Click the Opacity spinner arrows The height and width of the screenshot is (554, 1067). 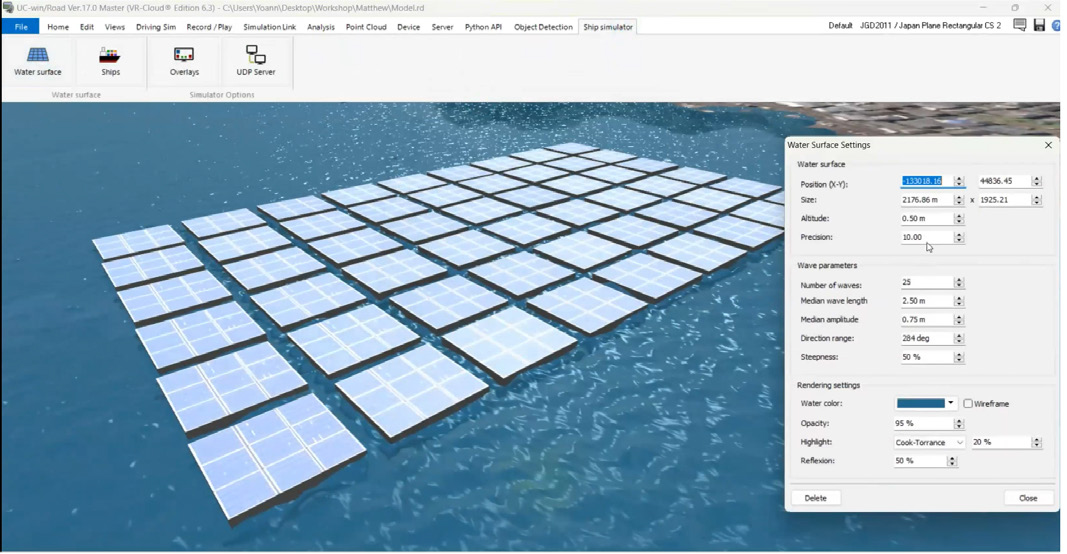[x=959, y=424]
